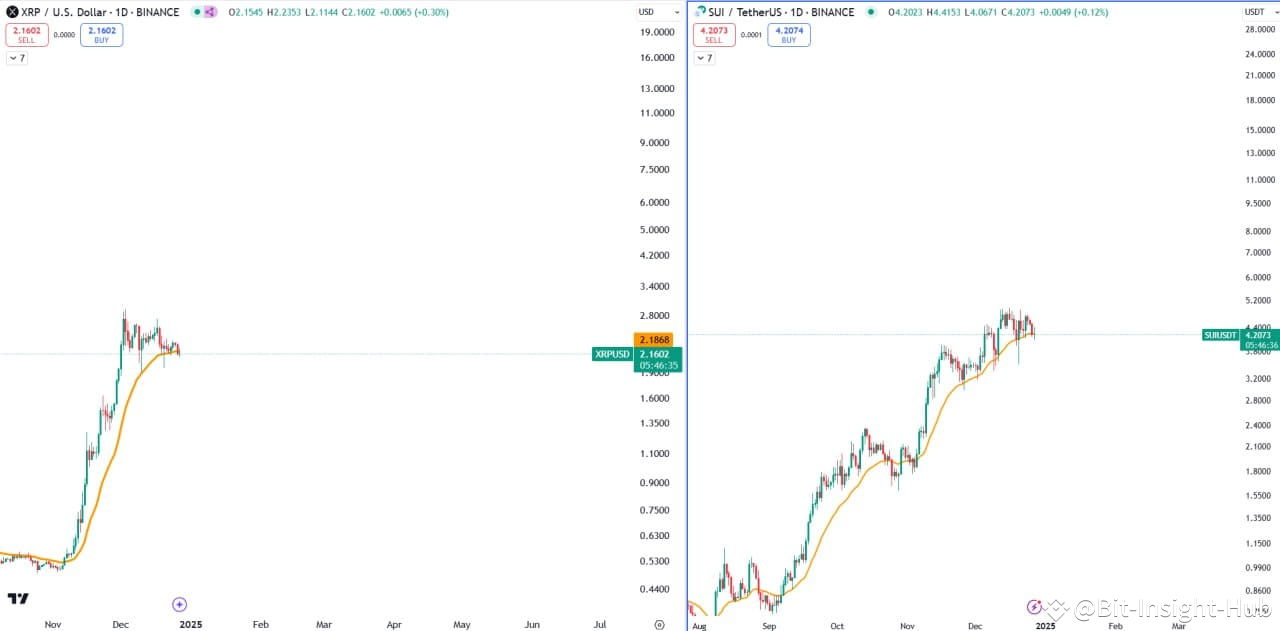Open the USD currency dropdown
This screenshot has width=1280, height=631.
coord(657,12)
